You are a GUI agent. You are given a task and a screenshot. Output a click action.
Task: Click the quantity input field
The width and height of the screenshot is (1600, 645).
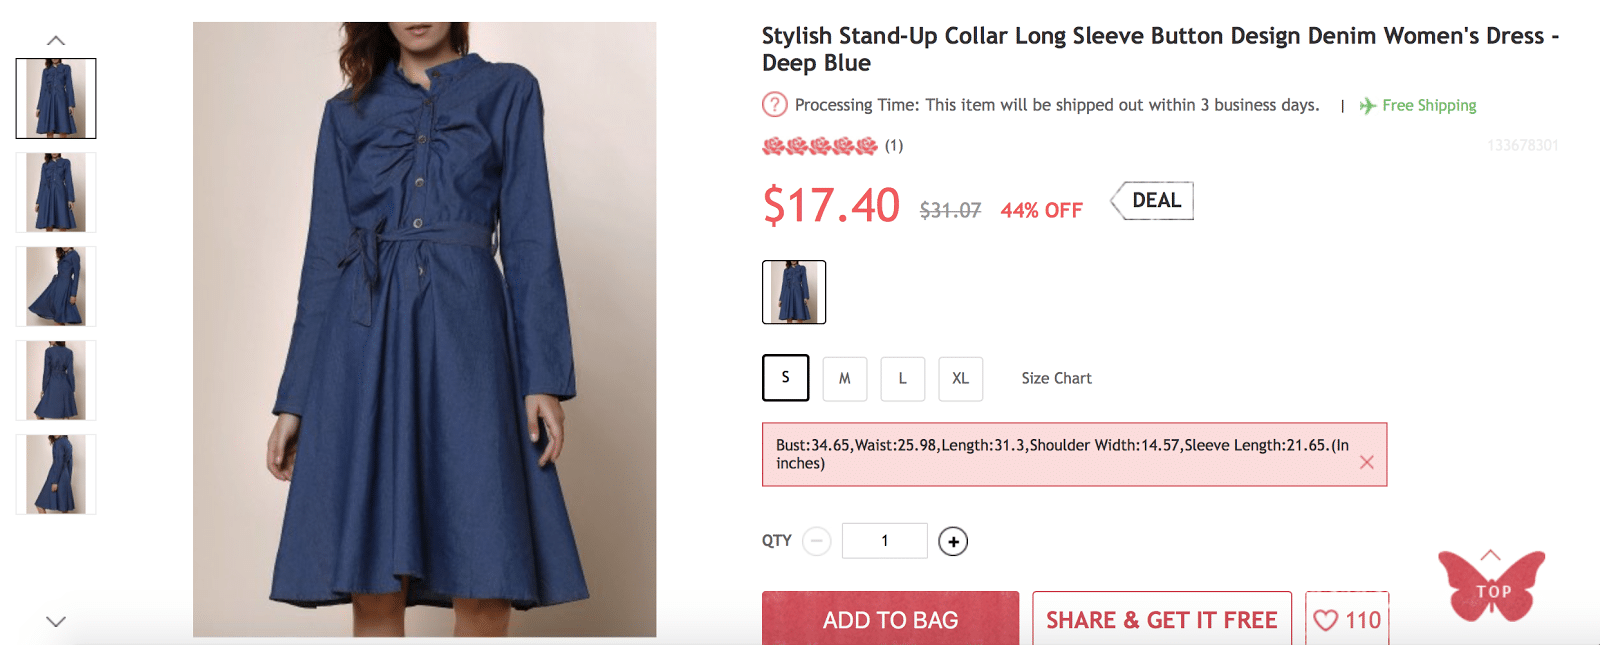click(x=884, y=541)
